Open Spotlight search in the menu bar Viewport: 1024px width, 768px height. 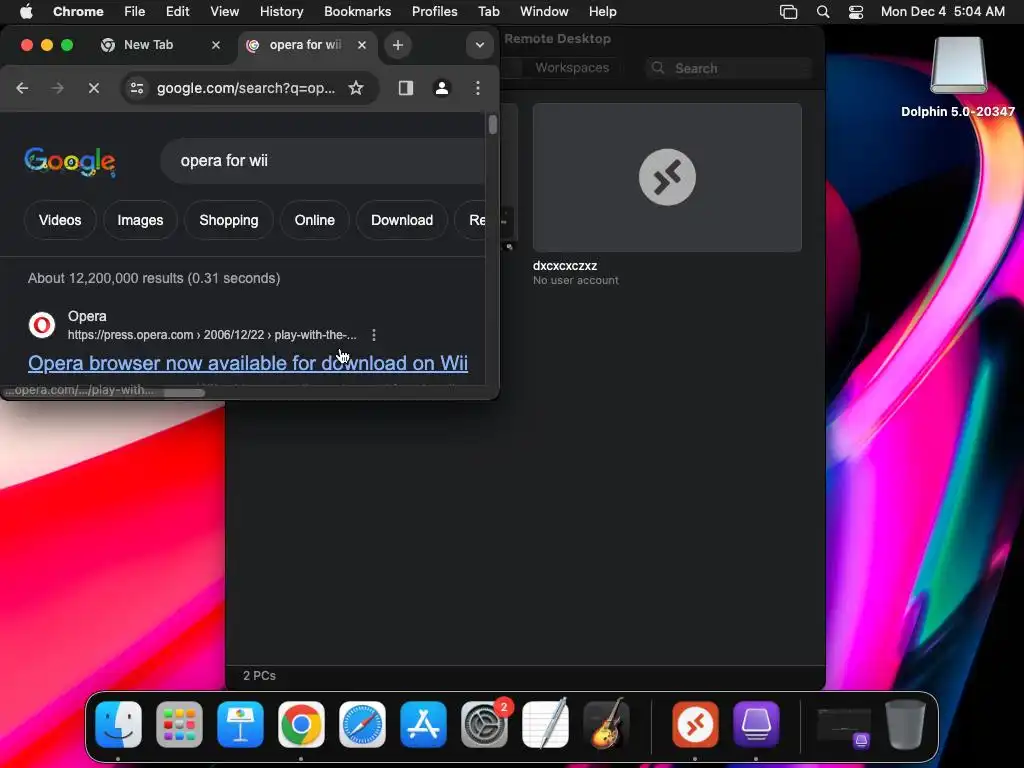823,12
